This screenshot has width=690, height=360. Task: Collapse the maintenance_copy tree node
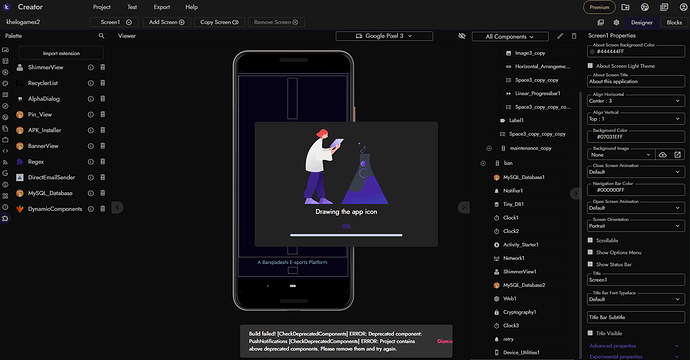489,148
